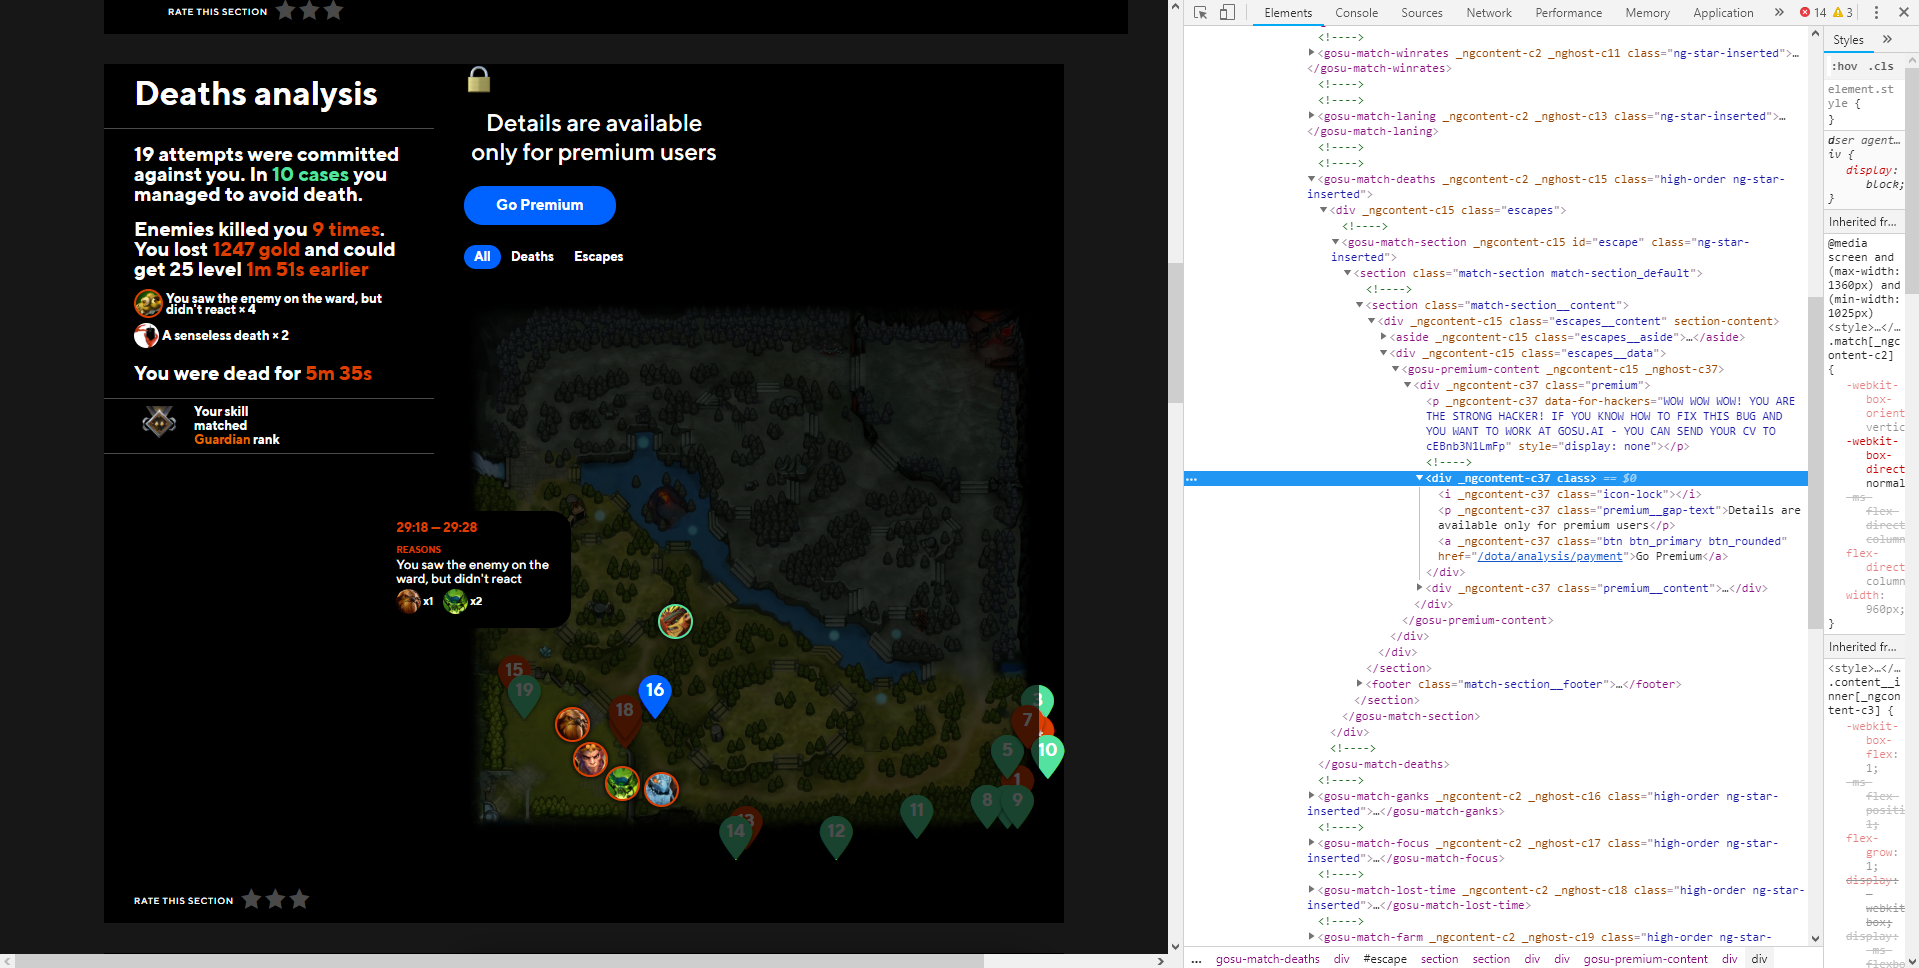Click the page scrollbar down arrow

click(x=1175, y=946)
